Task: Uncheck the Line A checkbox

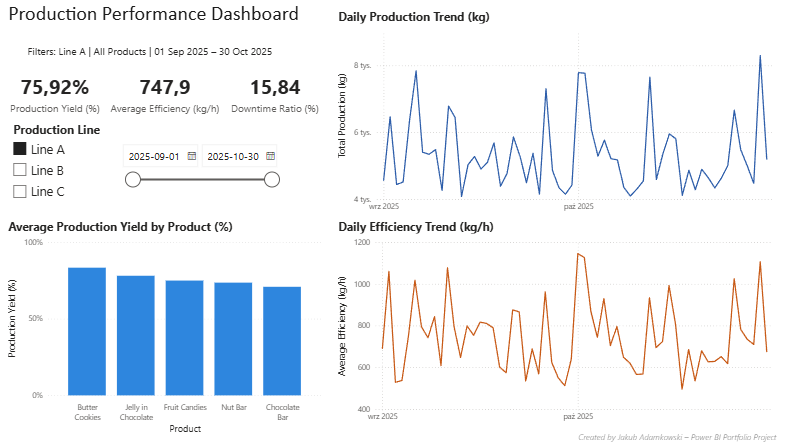Action: (20, 149)
